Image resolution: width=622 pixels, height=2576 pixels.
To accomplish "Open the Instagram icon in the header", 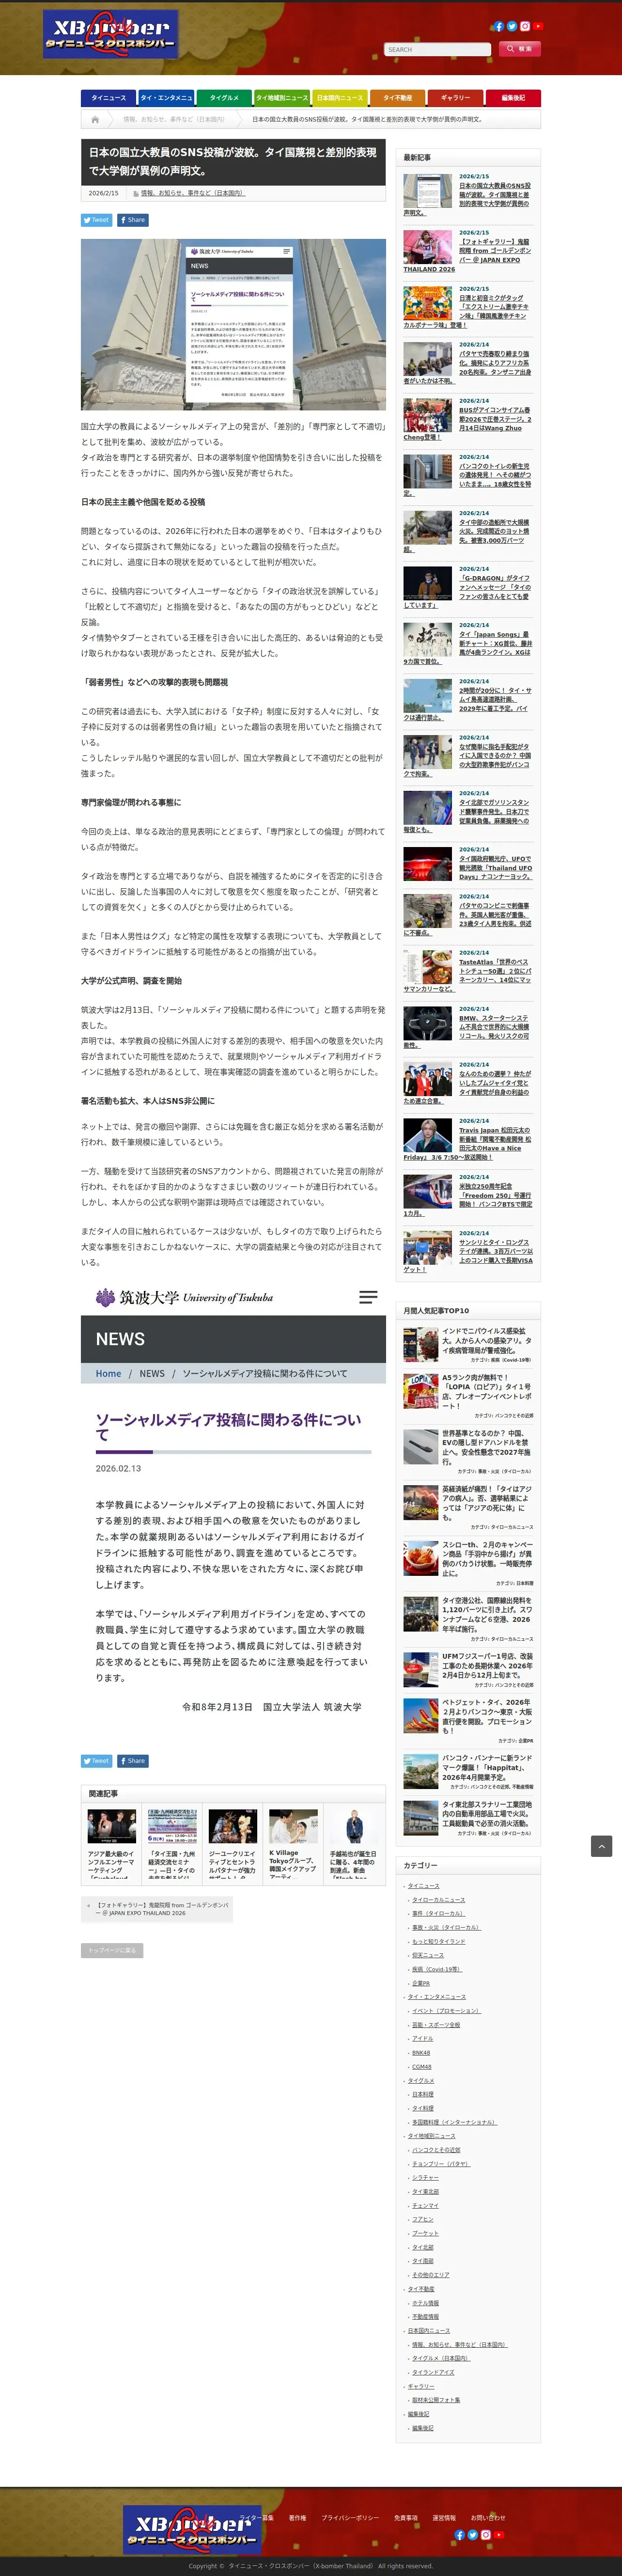I will tap(525, 26).
